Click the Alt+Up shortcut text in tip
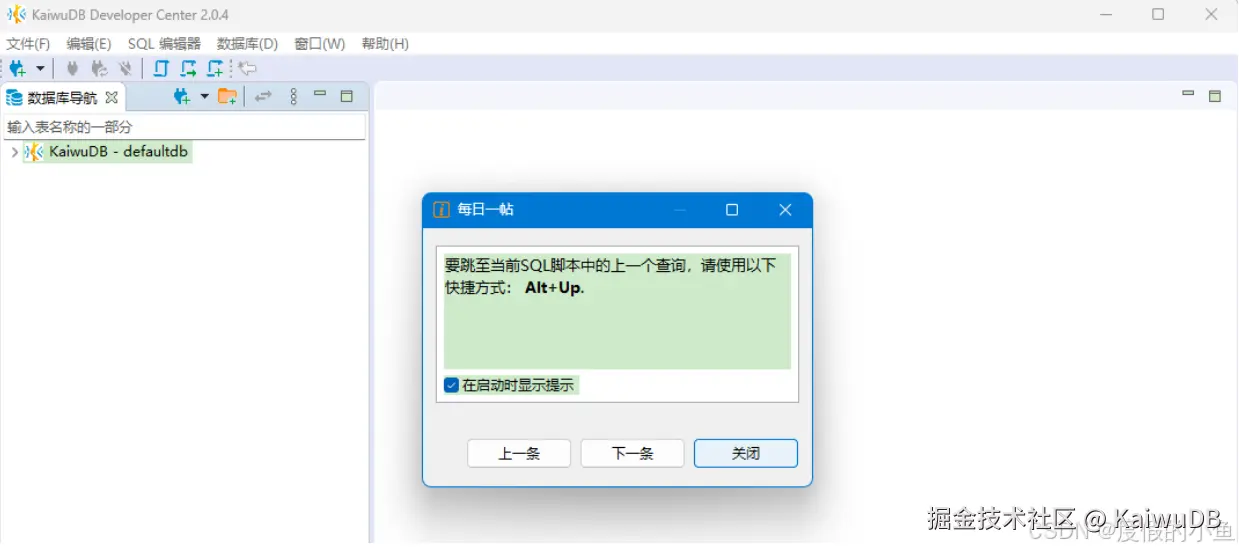1239x550 pixels. pos(554,288)
